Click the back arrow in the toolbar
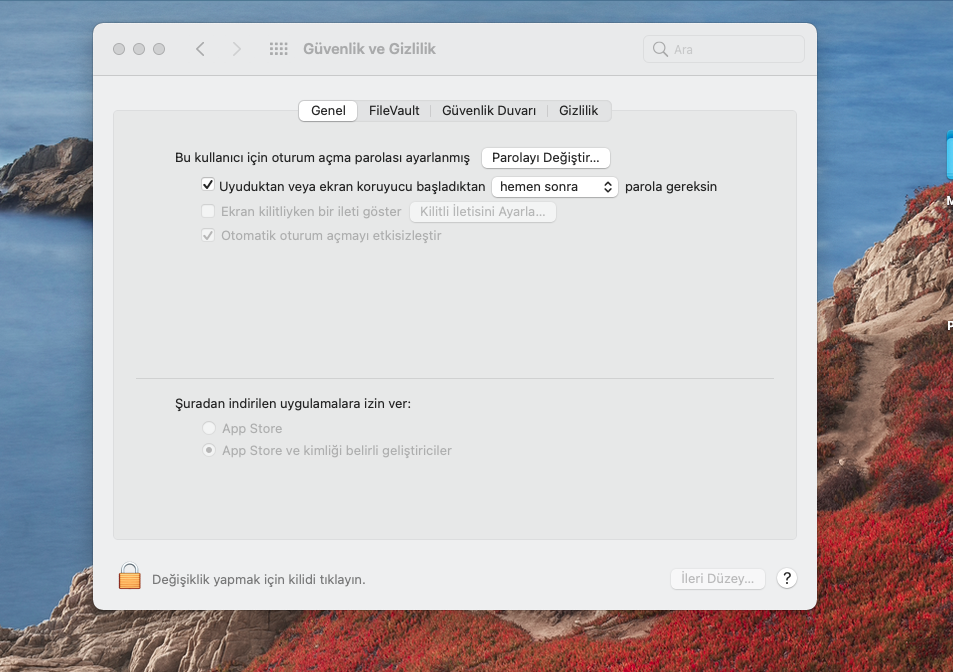953x672 pixels. pyautogui.click(x=200, y=49)
